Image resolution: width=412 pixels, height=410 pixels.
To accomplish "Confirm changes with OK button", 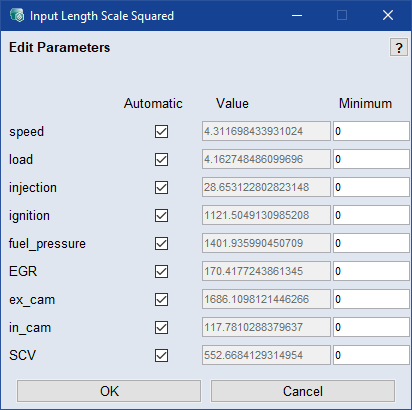I will [109, 391].
